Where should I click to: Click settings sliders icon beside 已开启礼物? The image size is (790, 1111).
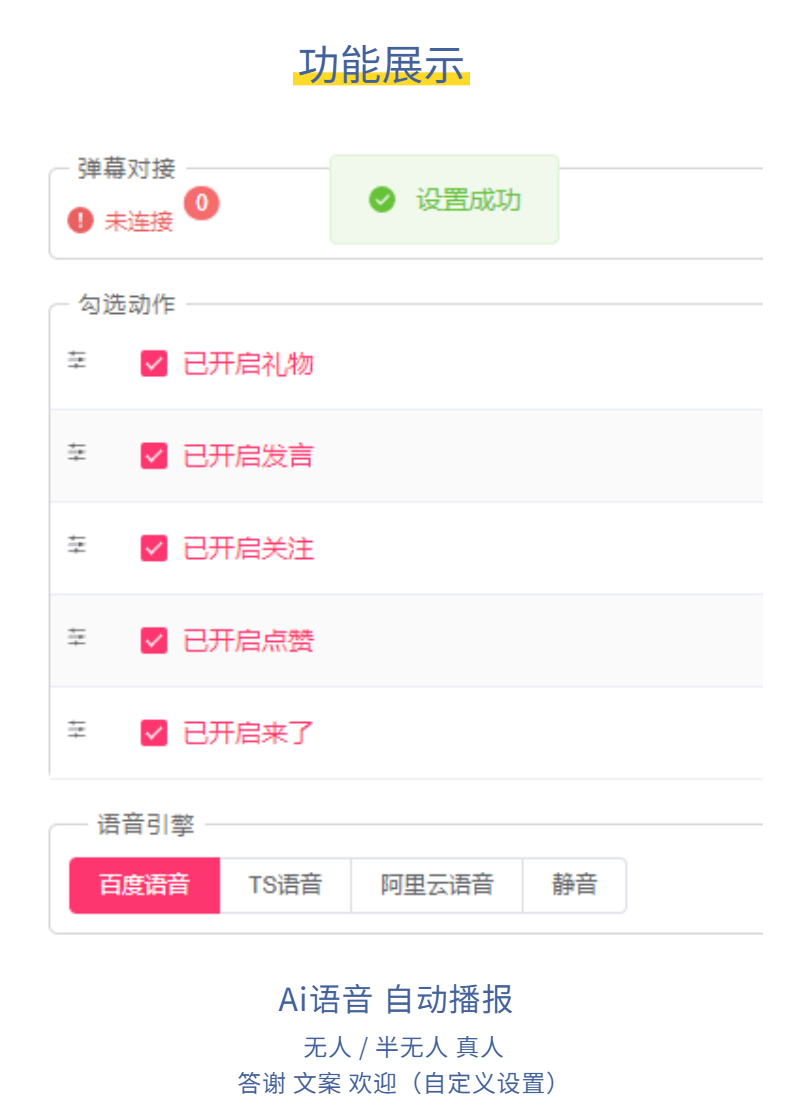[77, 361]
